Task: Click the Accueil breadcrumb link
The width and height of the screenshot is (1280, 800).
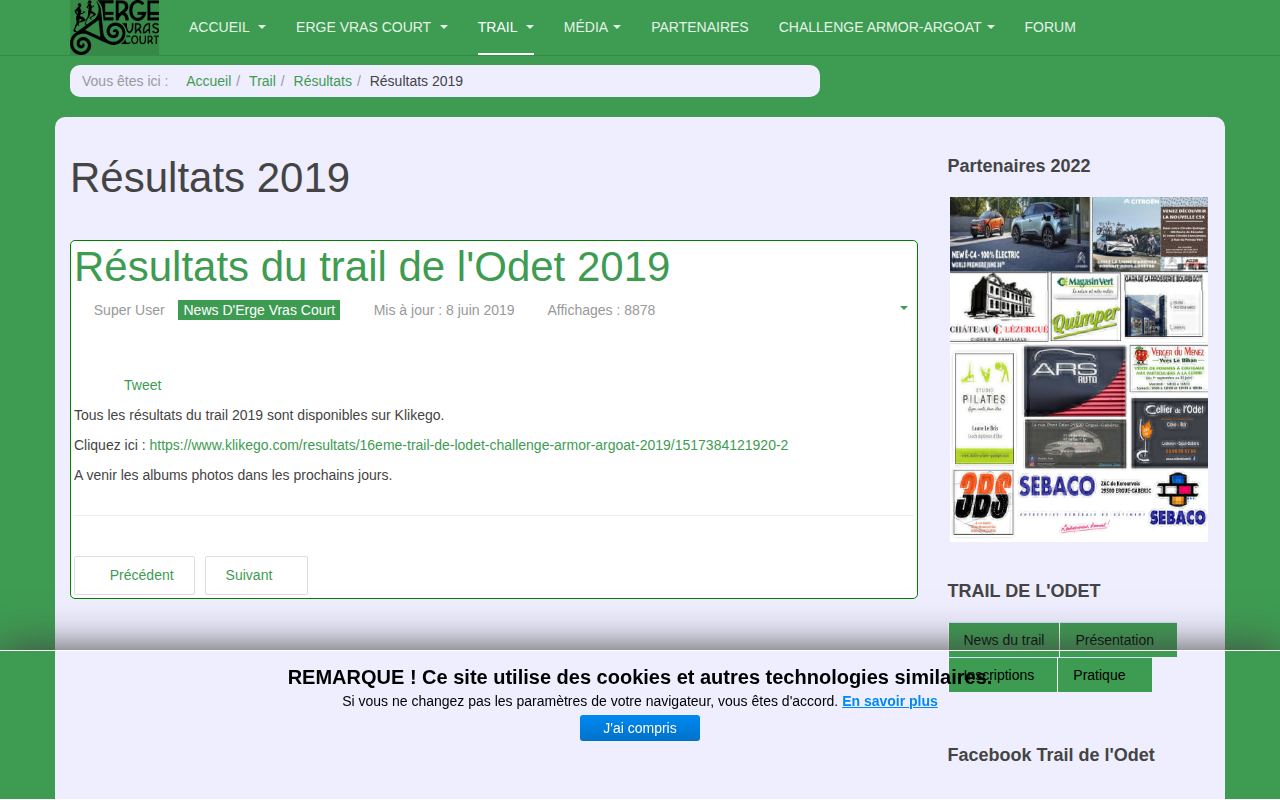Action: point(209,81)
